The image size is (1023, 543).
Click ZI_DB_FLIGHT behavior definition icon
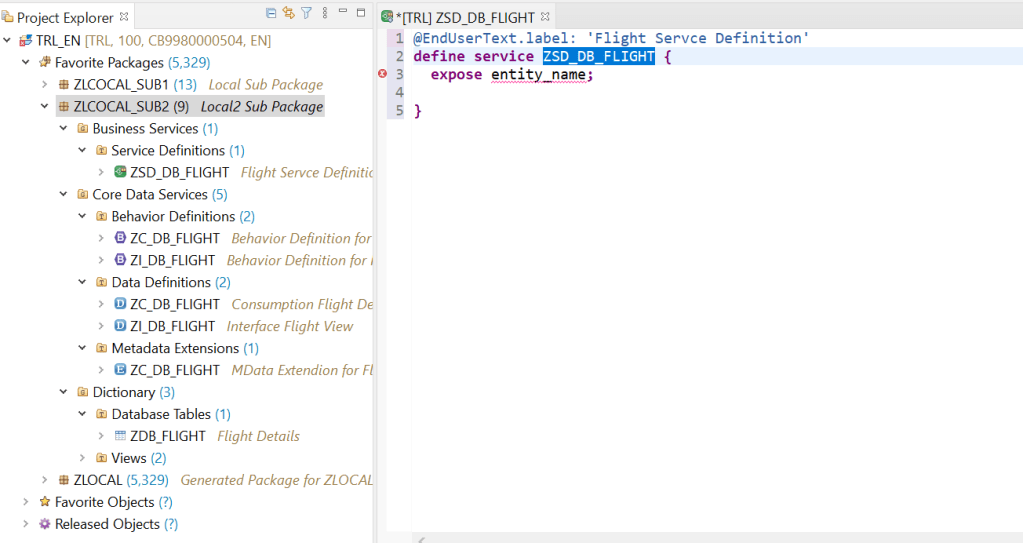point(120,260)
